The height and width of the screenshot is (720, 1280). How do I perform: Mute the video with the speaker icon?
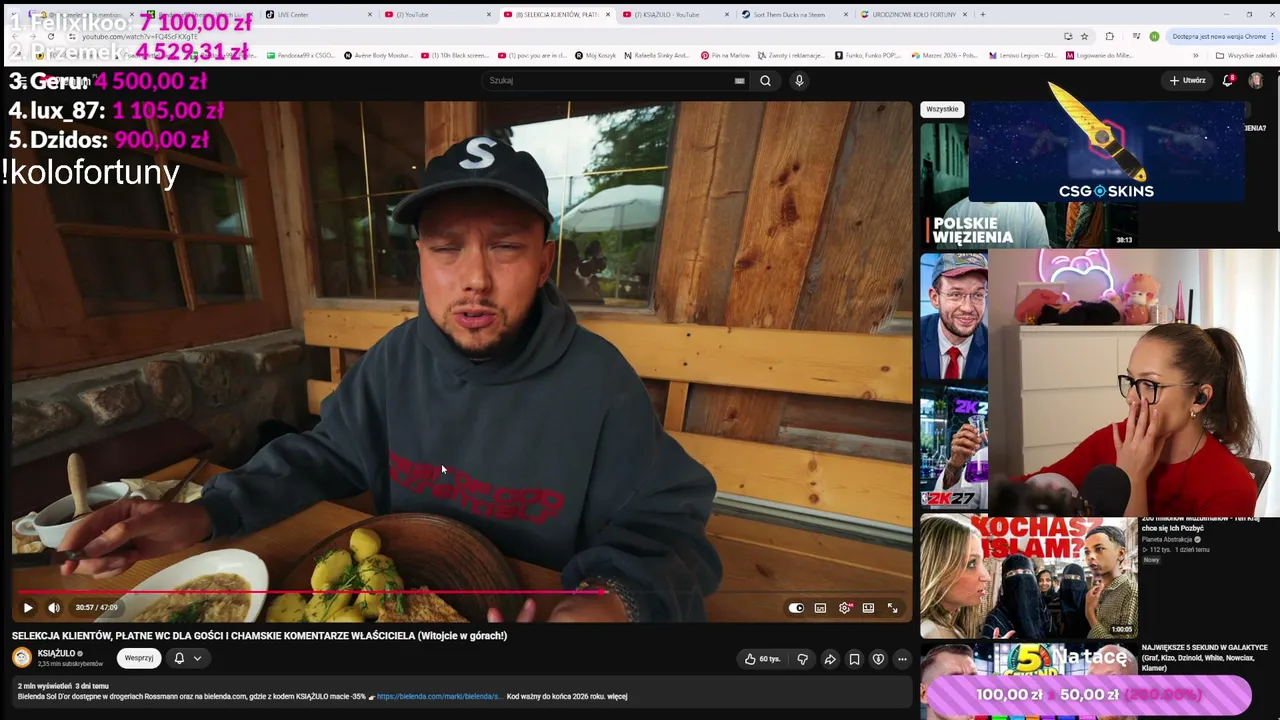coord(54,607)
